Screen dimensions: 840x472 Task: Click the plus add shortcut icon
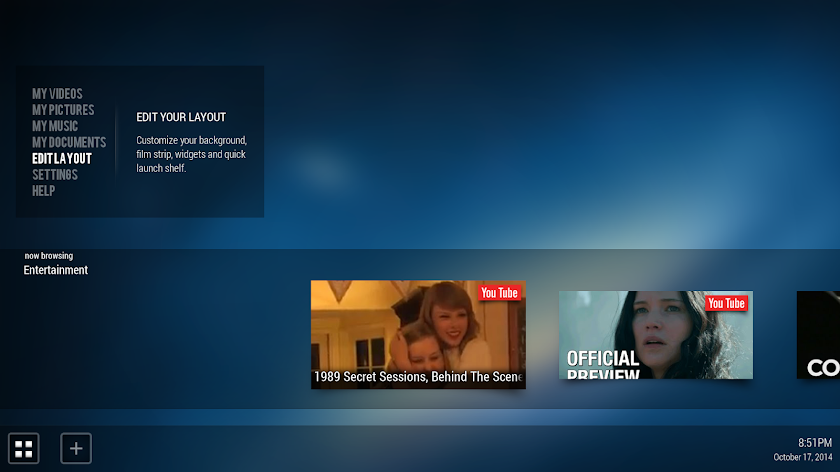coord(76,448)
